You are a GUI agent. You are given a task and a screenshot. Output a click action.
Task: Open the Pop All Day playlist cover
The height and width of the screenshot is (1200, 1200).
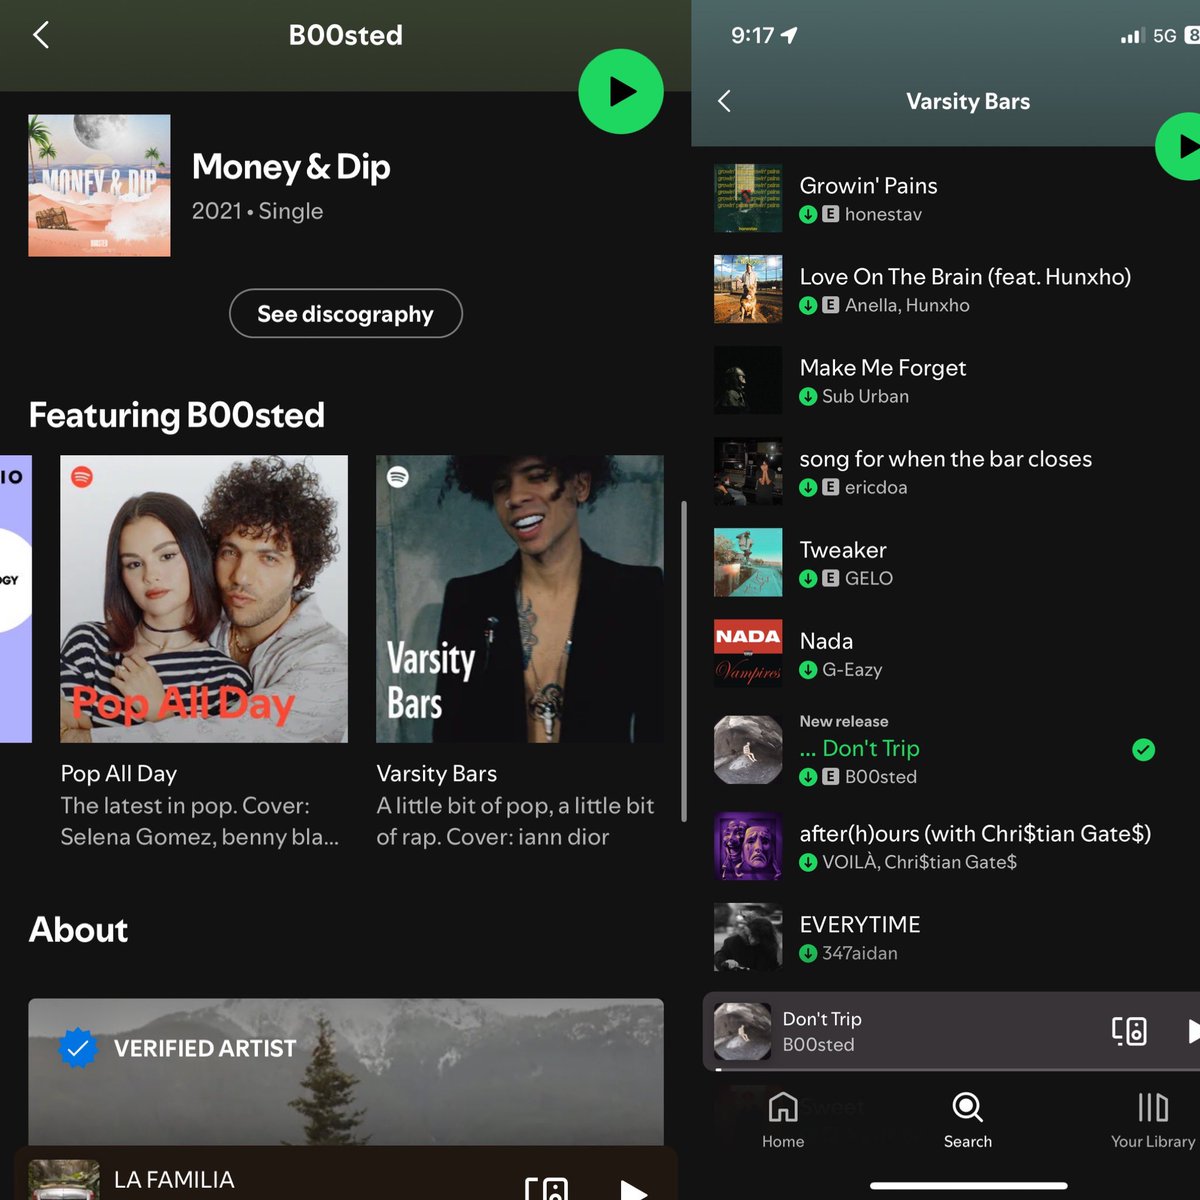click(204, 599)
